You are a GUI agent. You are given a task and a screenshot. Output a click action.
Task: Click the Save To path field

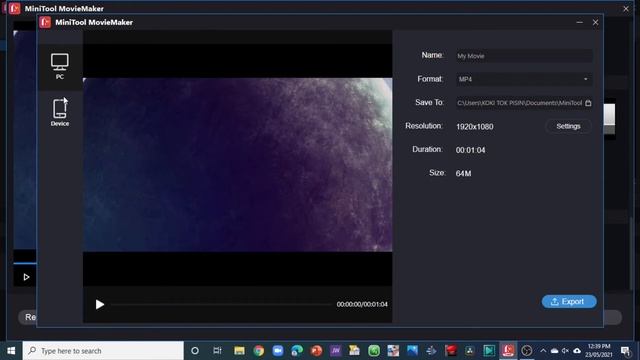click(x=520, y=103)
